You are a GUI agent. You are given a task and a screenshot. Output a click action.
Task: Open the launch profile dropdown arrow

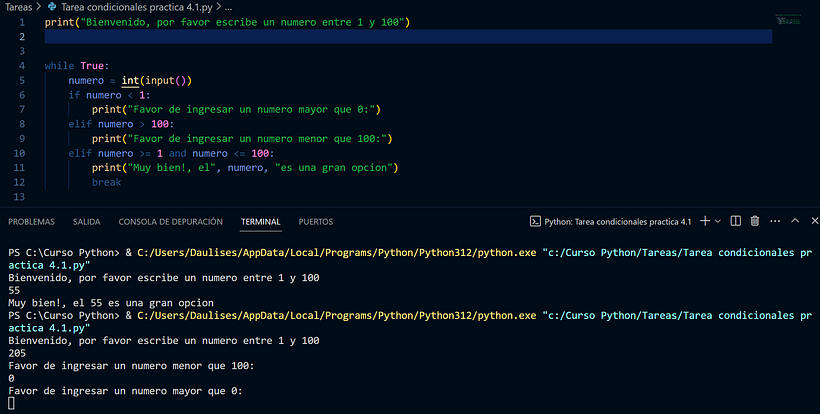(718, 221)
